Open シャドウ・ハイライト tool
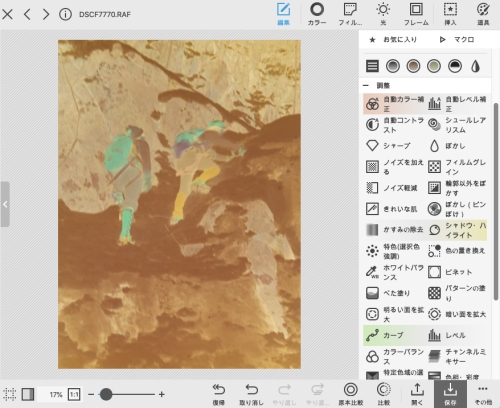This screenshot has width=500, height=408. click(457, 230)
